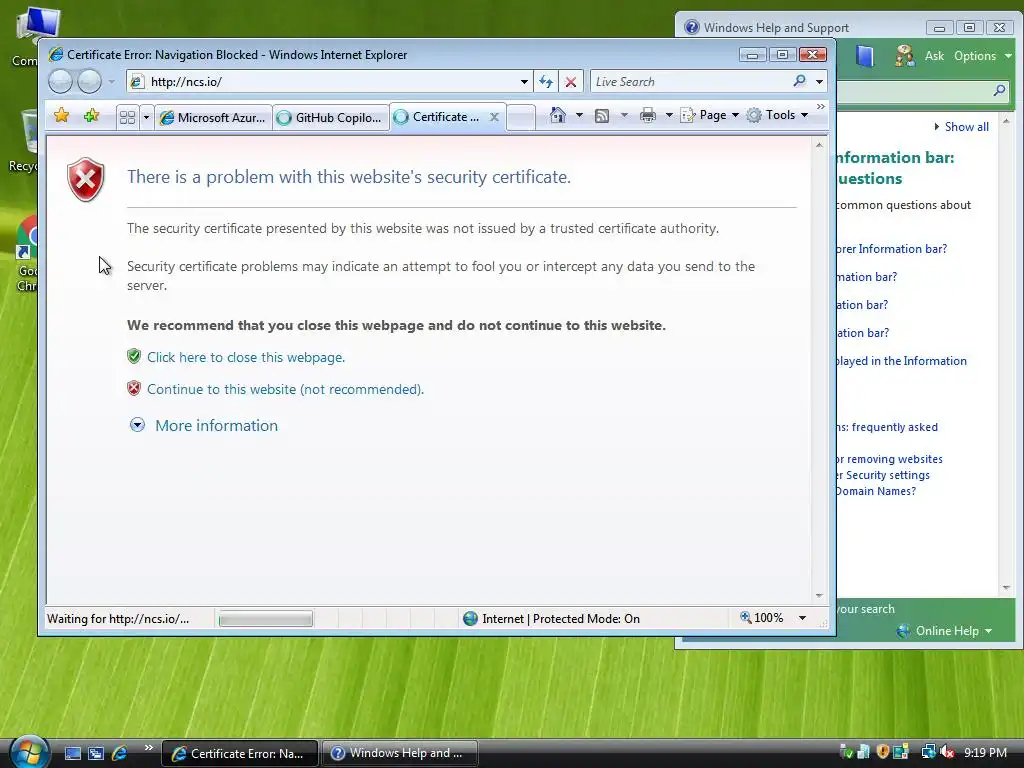
Task: Open the Online Help dropdown
Action: coord(944,631)
